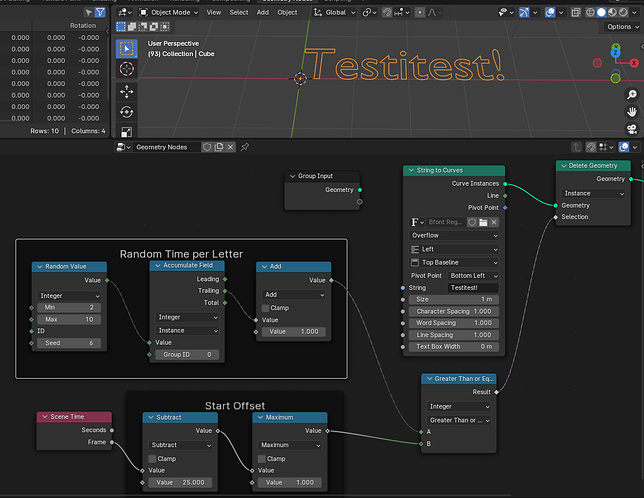Click the String field containing Testitest!
The height and width of the screenshot is (498, 644).
[473, 288]
